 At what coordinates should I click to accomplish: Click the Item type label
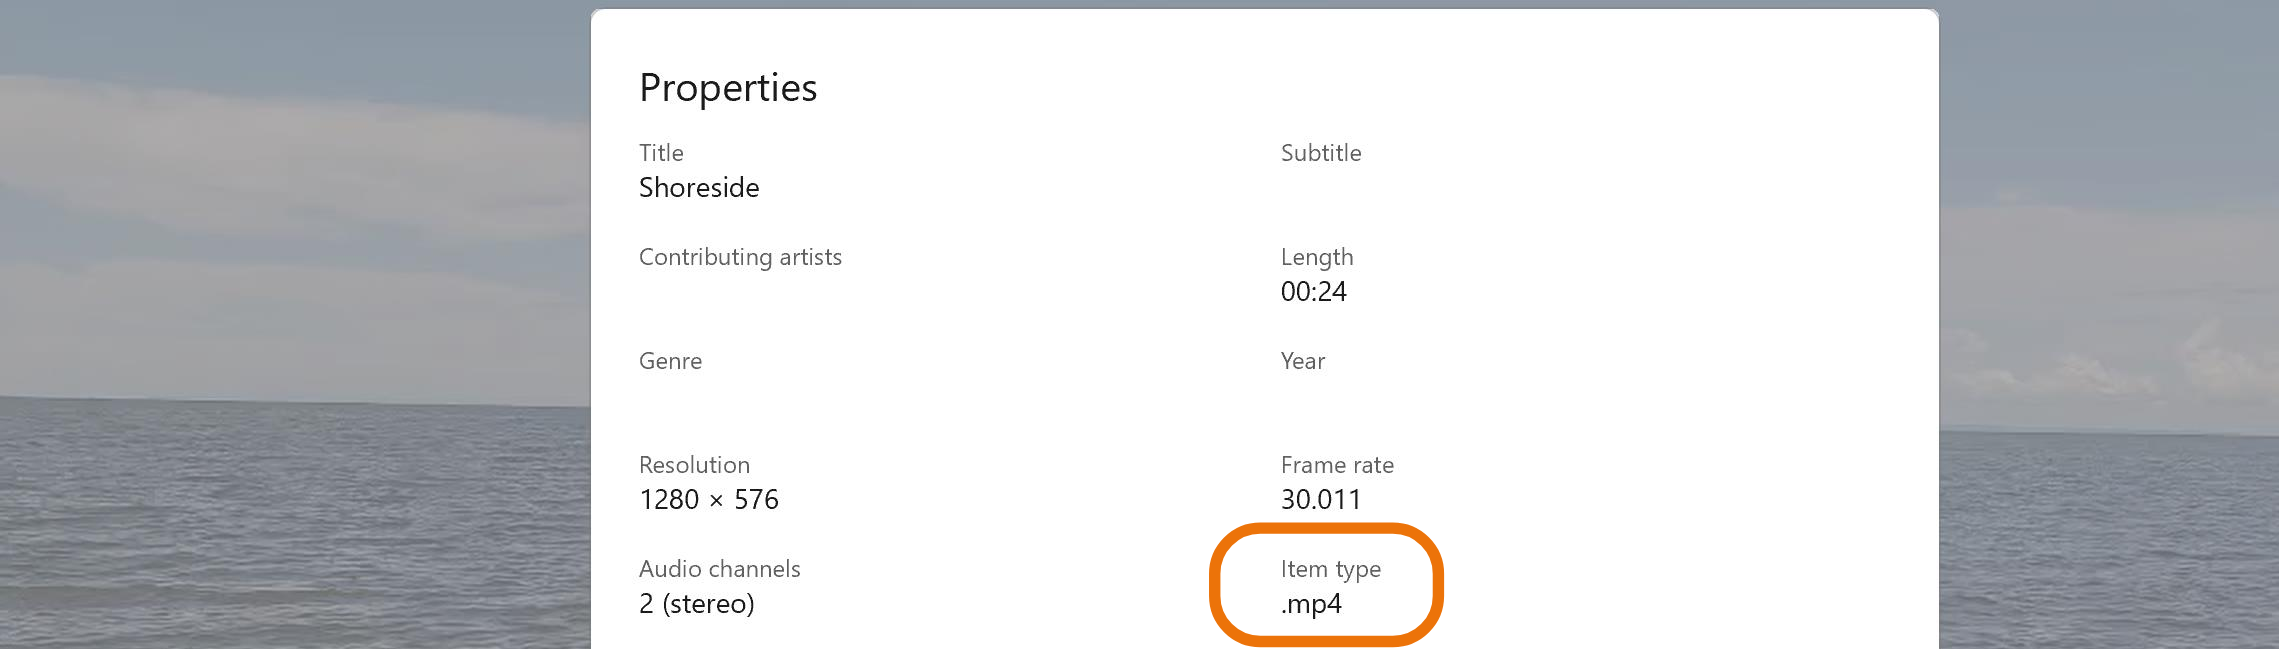pyautogui.click(x=1331, y=570)
